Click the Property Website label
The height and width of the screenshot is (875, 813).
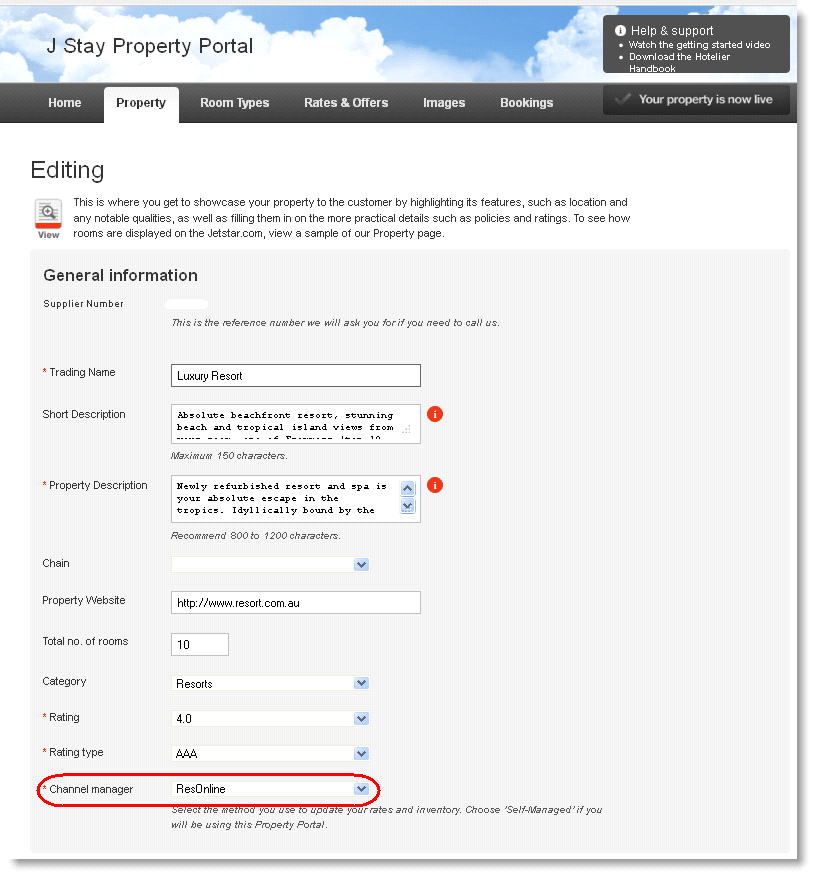[84, 600]
